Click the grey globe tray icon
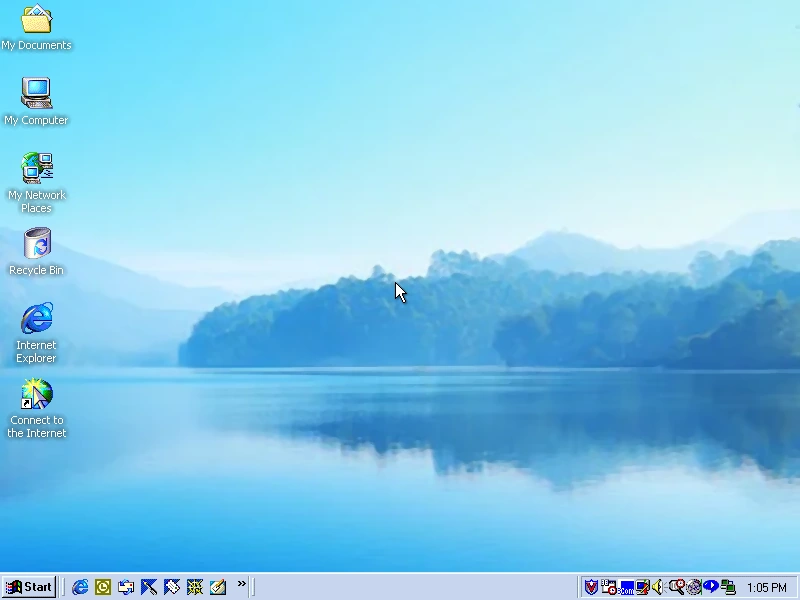 pyautogui.click(x=694, y=587)
